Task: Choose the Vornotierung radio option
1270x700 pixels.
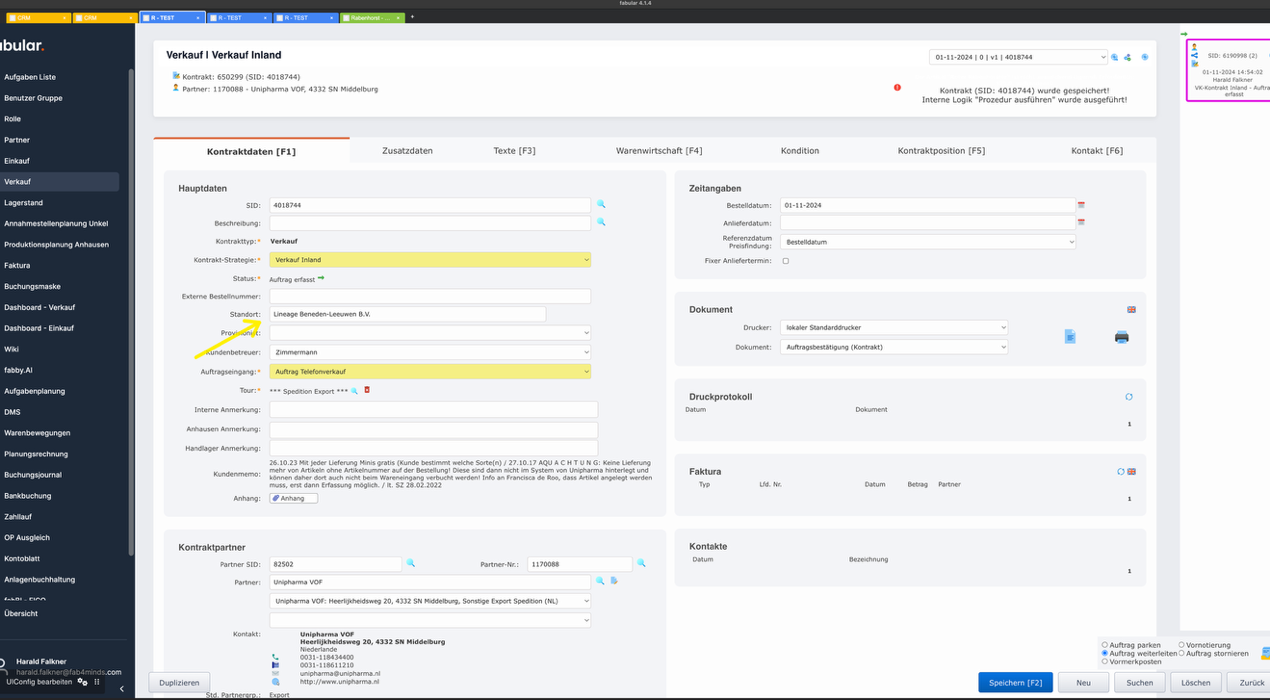Action: 1181,644
